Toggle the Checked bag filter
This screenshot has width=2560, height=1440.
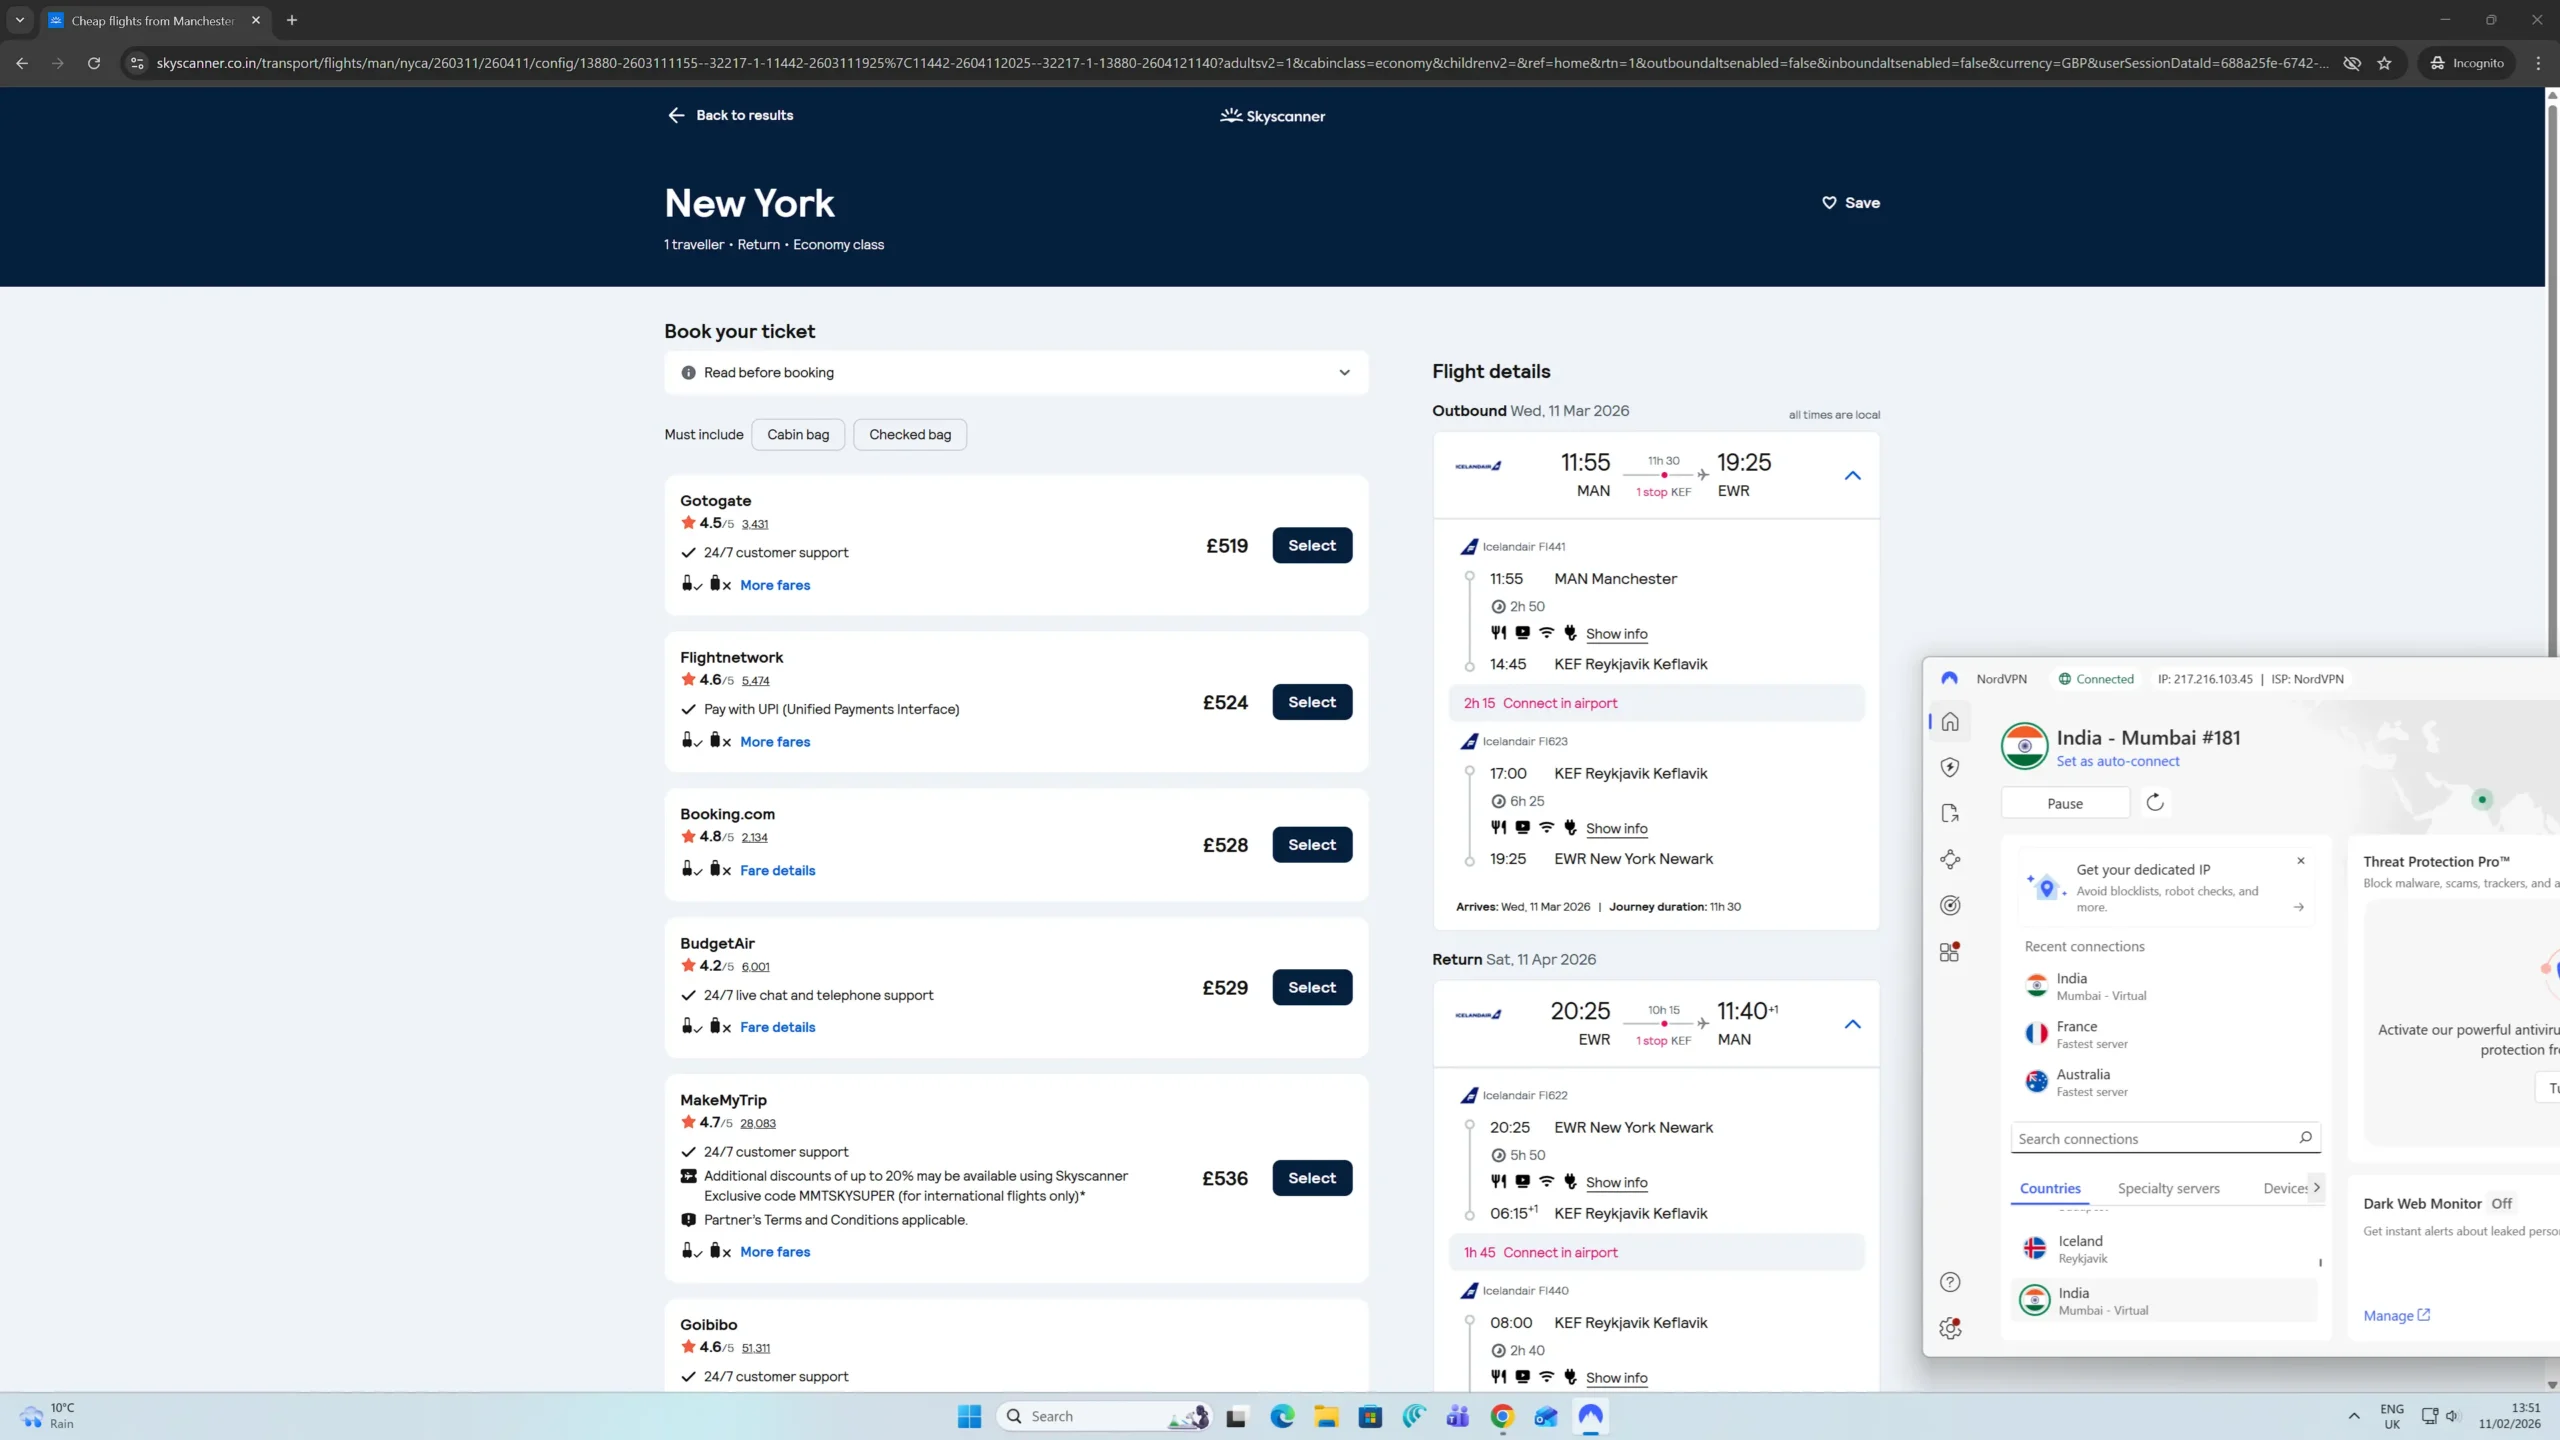tap(909, 434)
